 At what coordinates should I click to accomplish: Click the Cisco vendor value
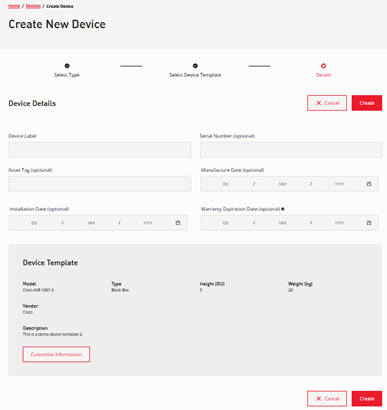click(x=28, y=312)
